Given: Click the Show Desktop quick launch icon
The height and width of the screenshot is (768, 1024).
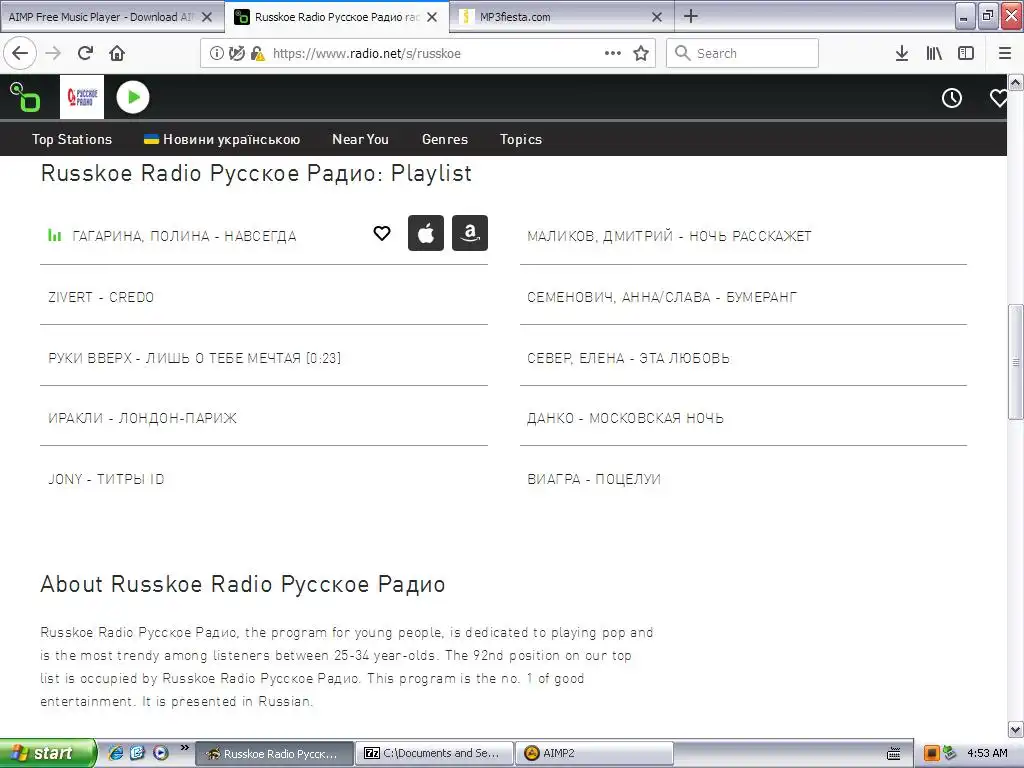Looking at the screenshot, I should 137,753.
